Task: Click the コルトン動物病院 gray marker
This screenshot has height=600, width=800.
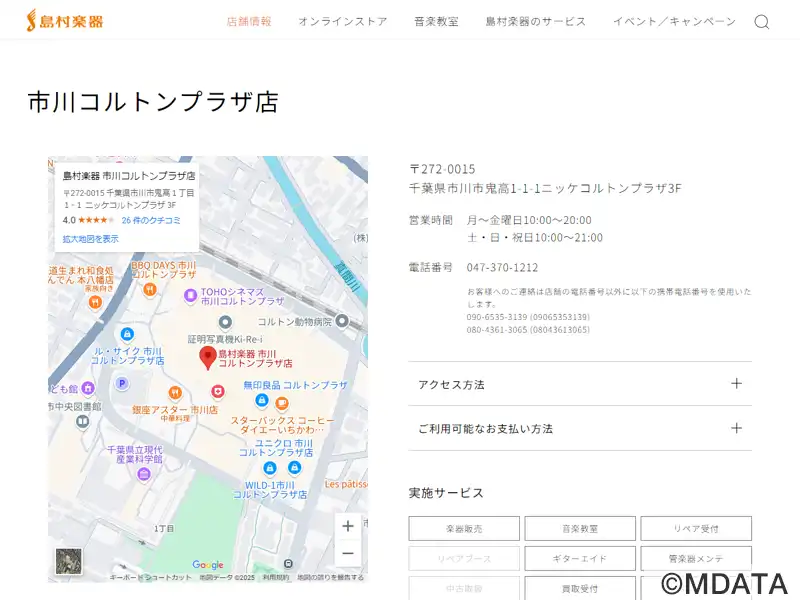Action: [x=342, y=321]
